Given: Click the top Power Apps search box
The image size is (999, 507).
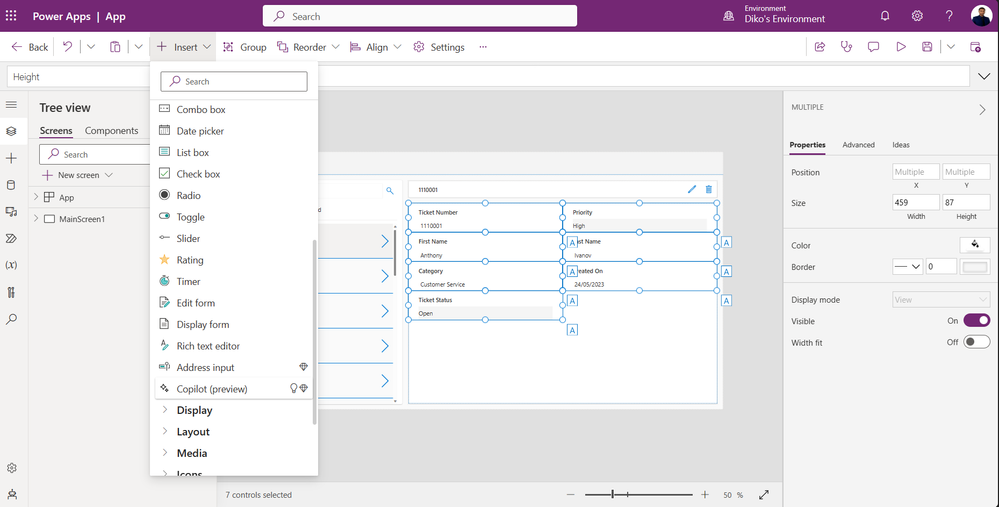Looking at the screenshot, I should 420,17.
